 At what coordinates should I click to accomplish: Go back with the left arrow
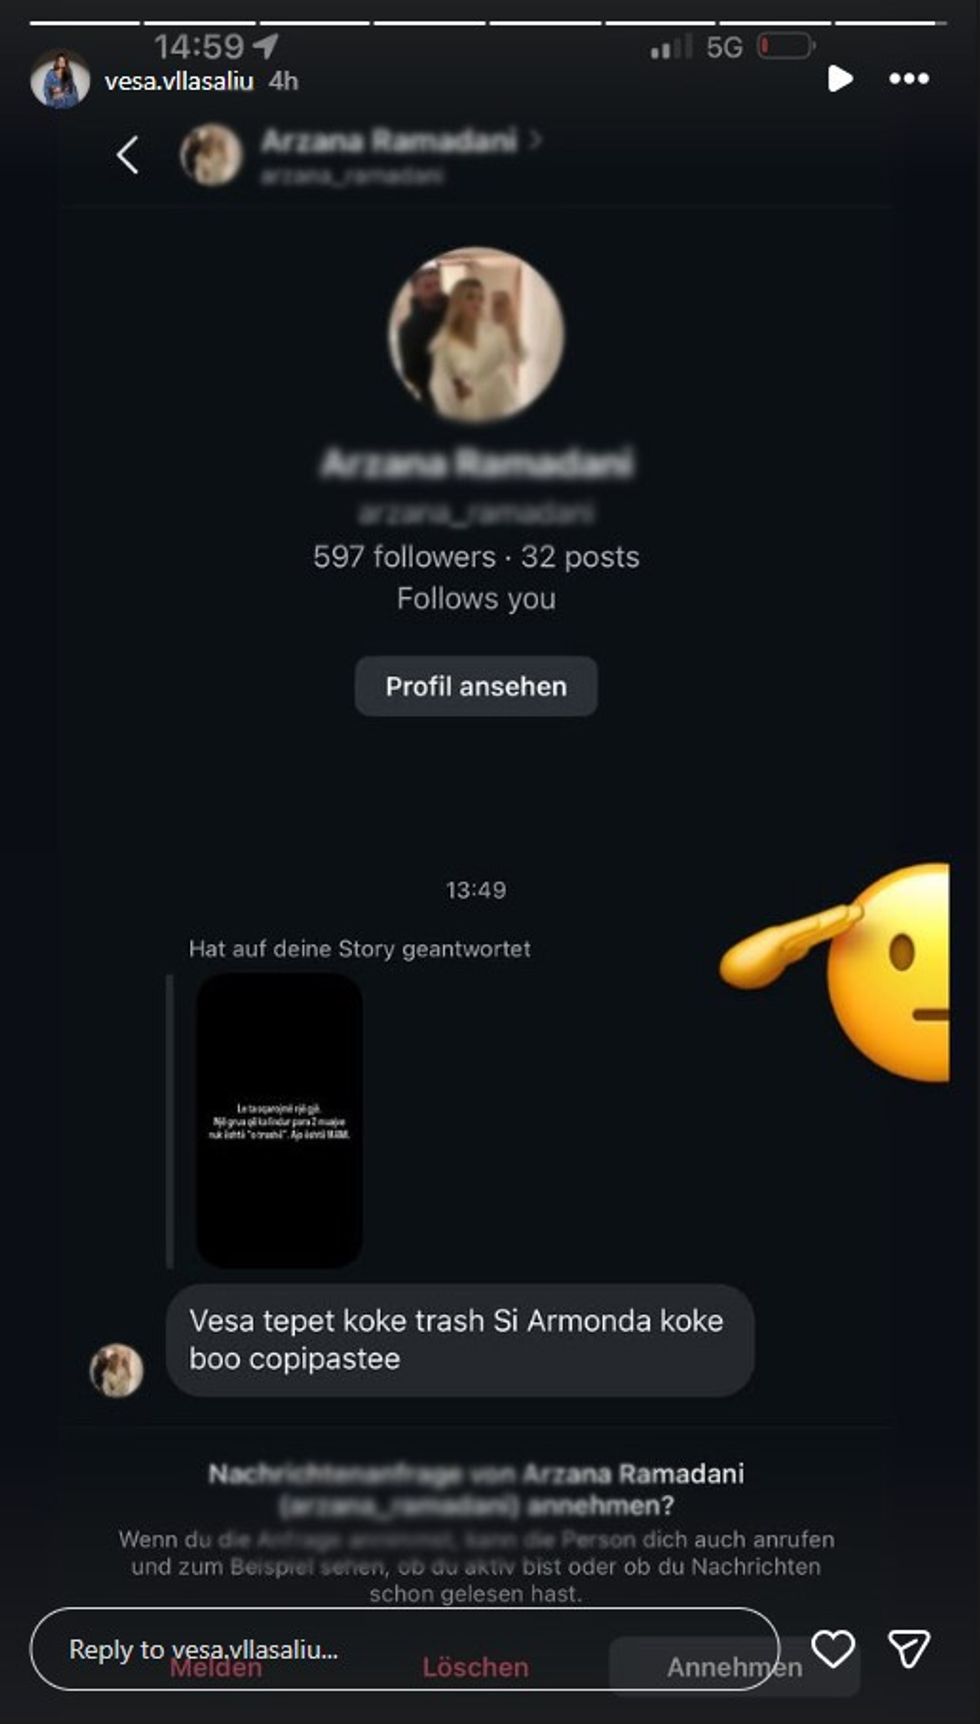127,155
